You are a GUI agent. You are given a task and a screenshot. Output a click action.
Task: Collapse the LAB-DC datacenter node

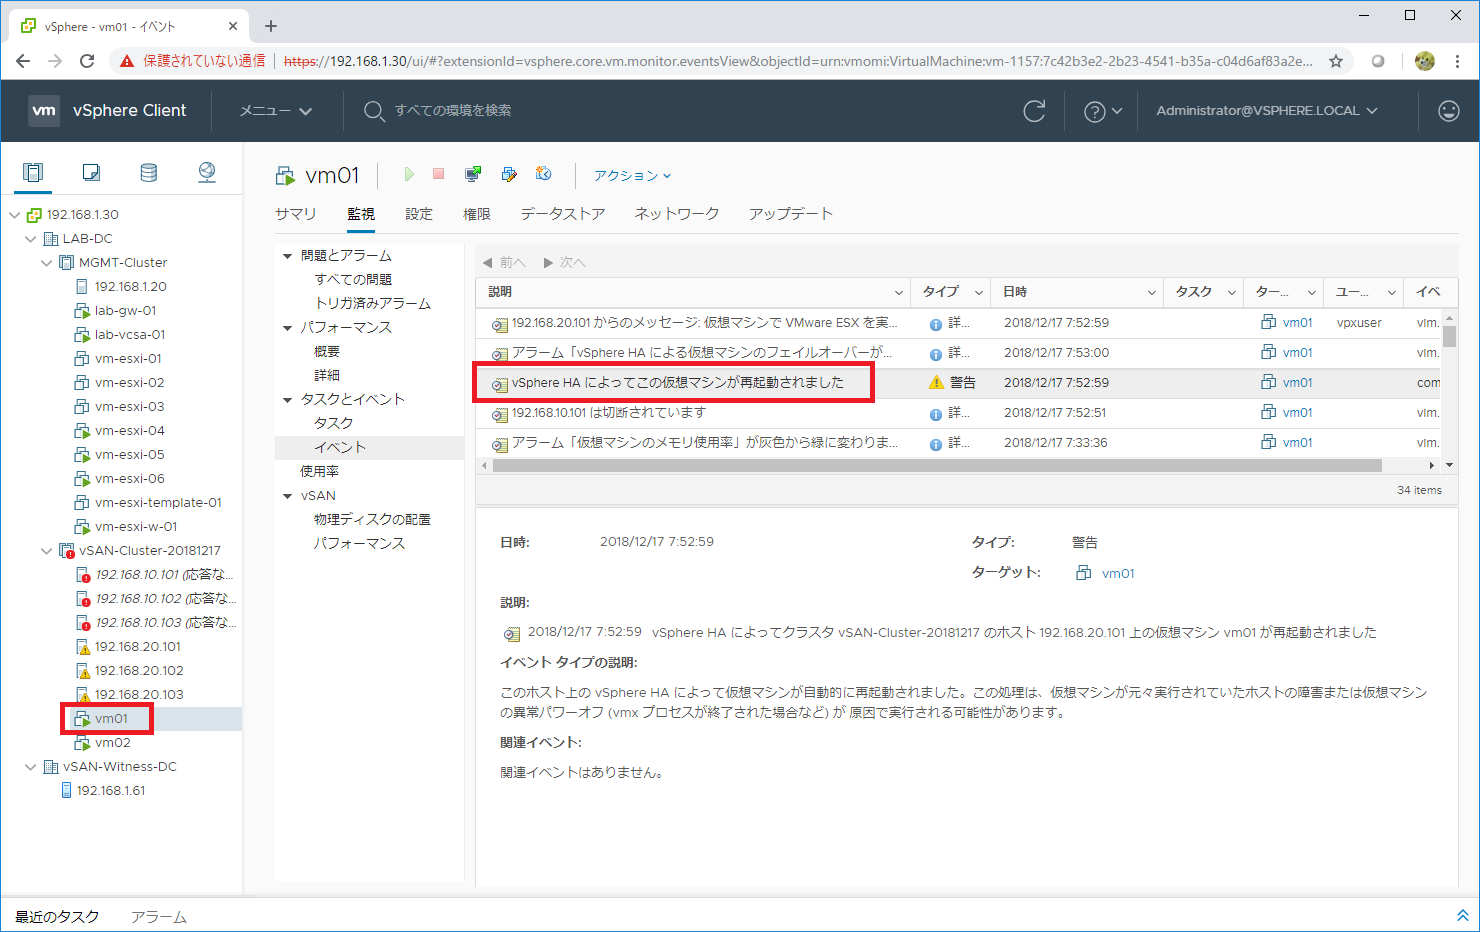pos(31,239)
